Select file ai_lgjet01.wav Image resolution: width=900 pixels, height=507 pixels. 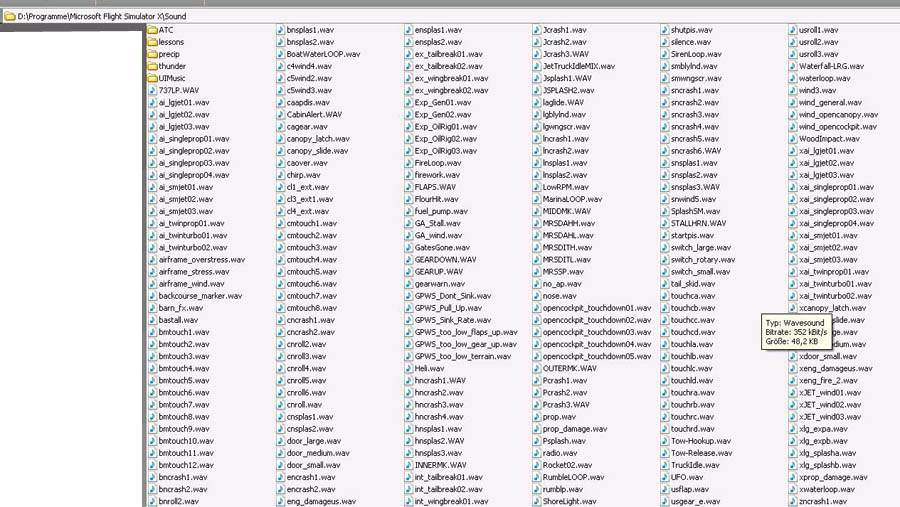[184, 102]
